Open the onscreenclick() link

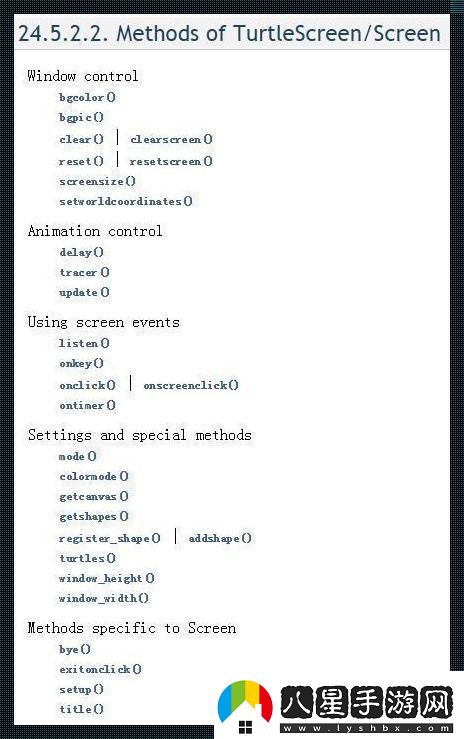191,386
